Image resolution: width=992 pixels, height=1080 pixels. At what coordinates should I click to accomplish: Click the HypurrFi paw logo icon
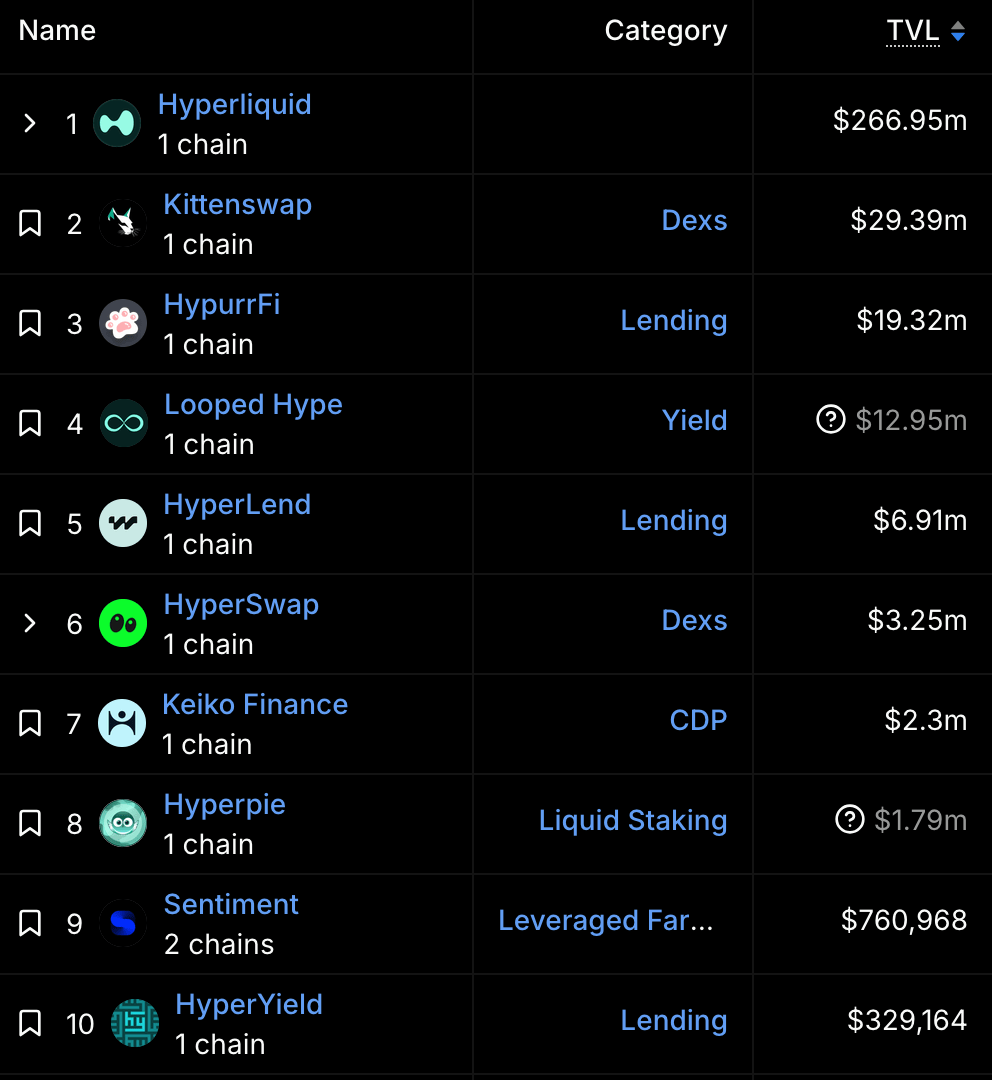coord(123,323)
